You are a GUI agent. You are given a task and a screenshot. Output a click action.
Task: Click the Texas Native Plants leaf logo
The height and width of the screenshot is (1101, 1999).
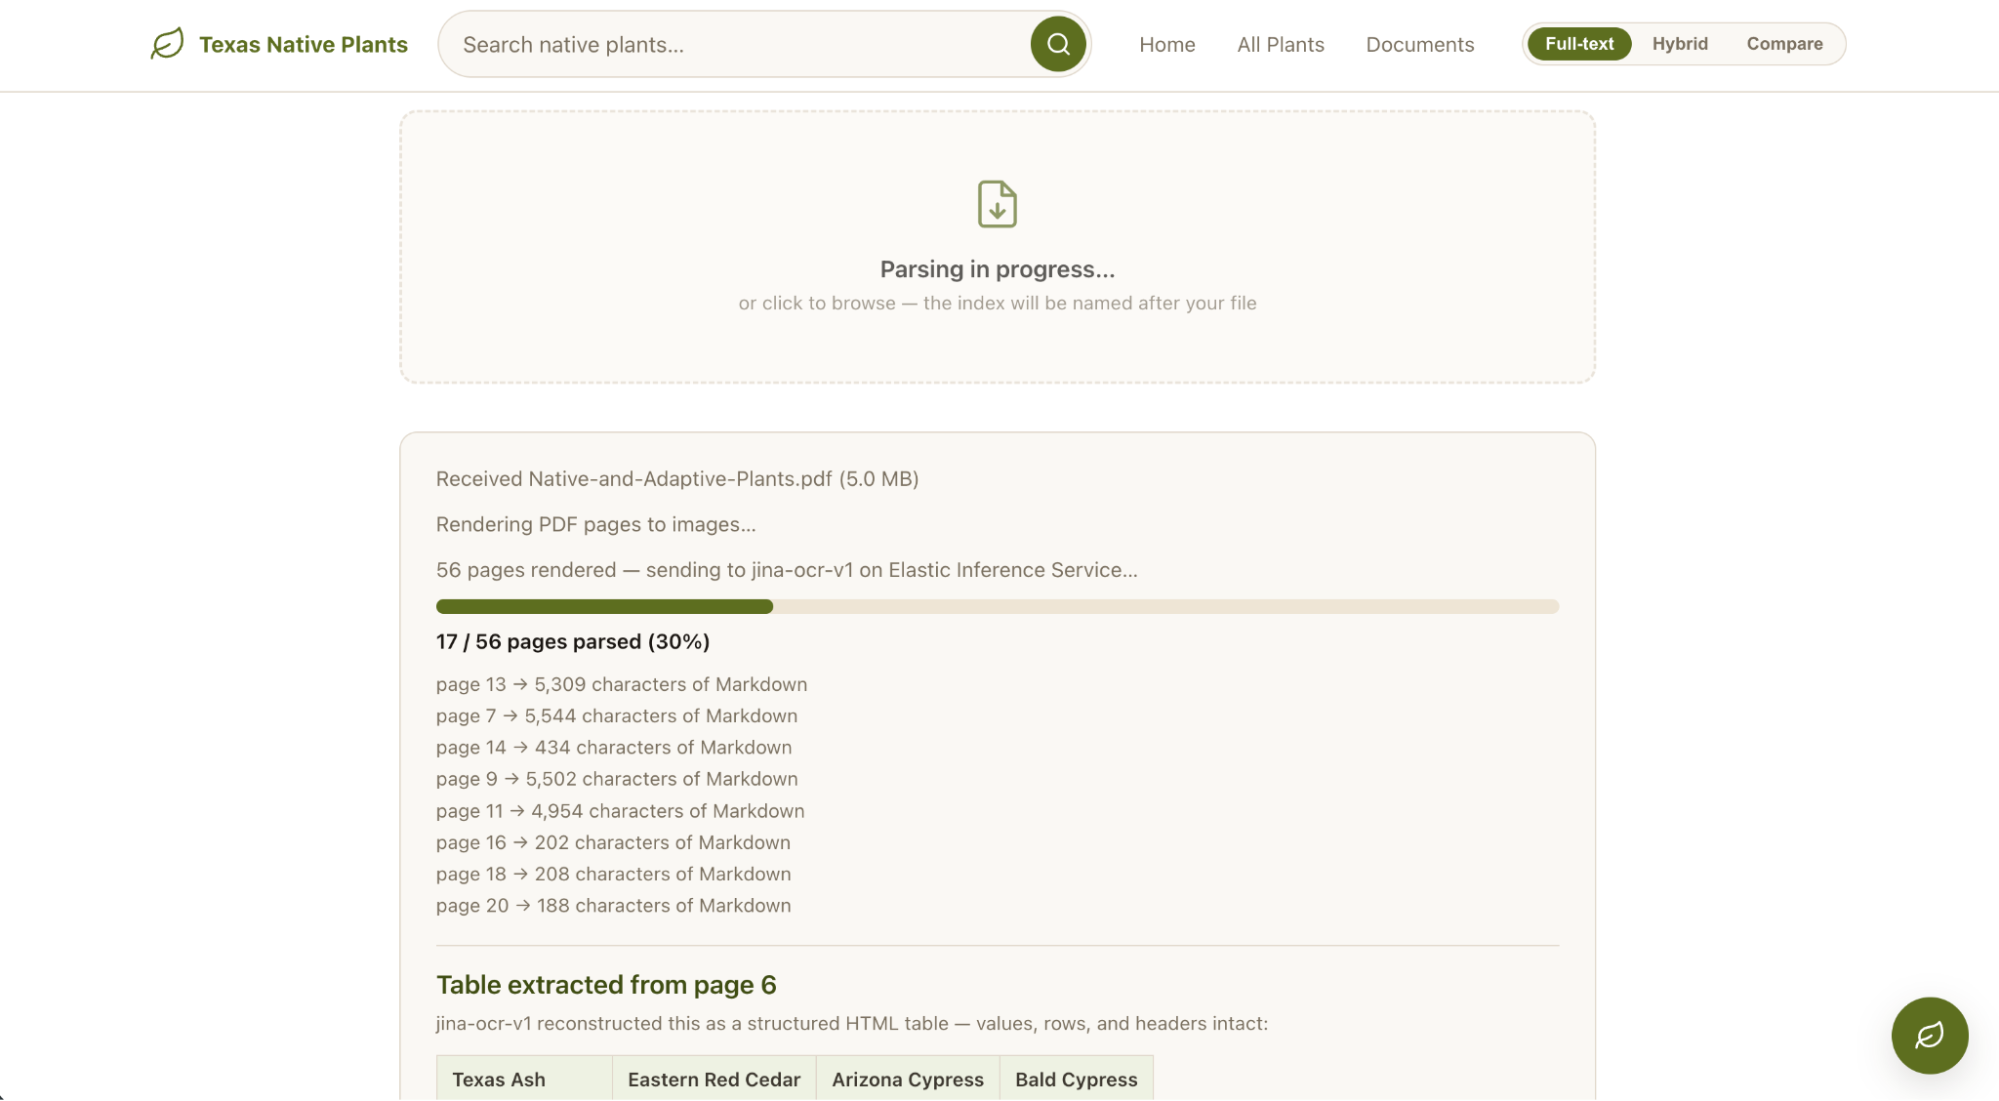pyautogui.click(x=167, y=44)
